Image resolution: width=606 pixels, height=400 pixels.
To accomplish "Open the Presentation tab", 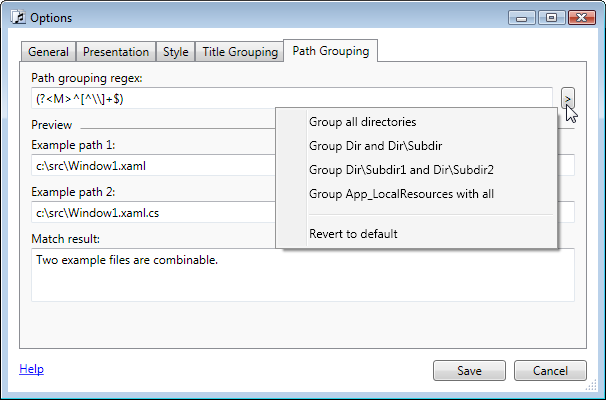I will 116,52.
